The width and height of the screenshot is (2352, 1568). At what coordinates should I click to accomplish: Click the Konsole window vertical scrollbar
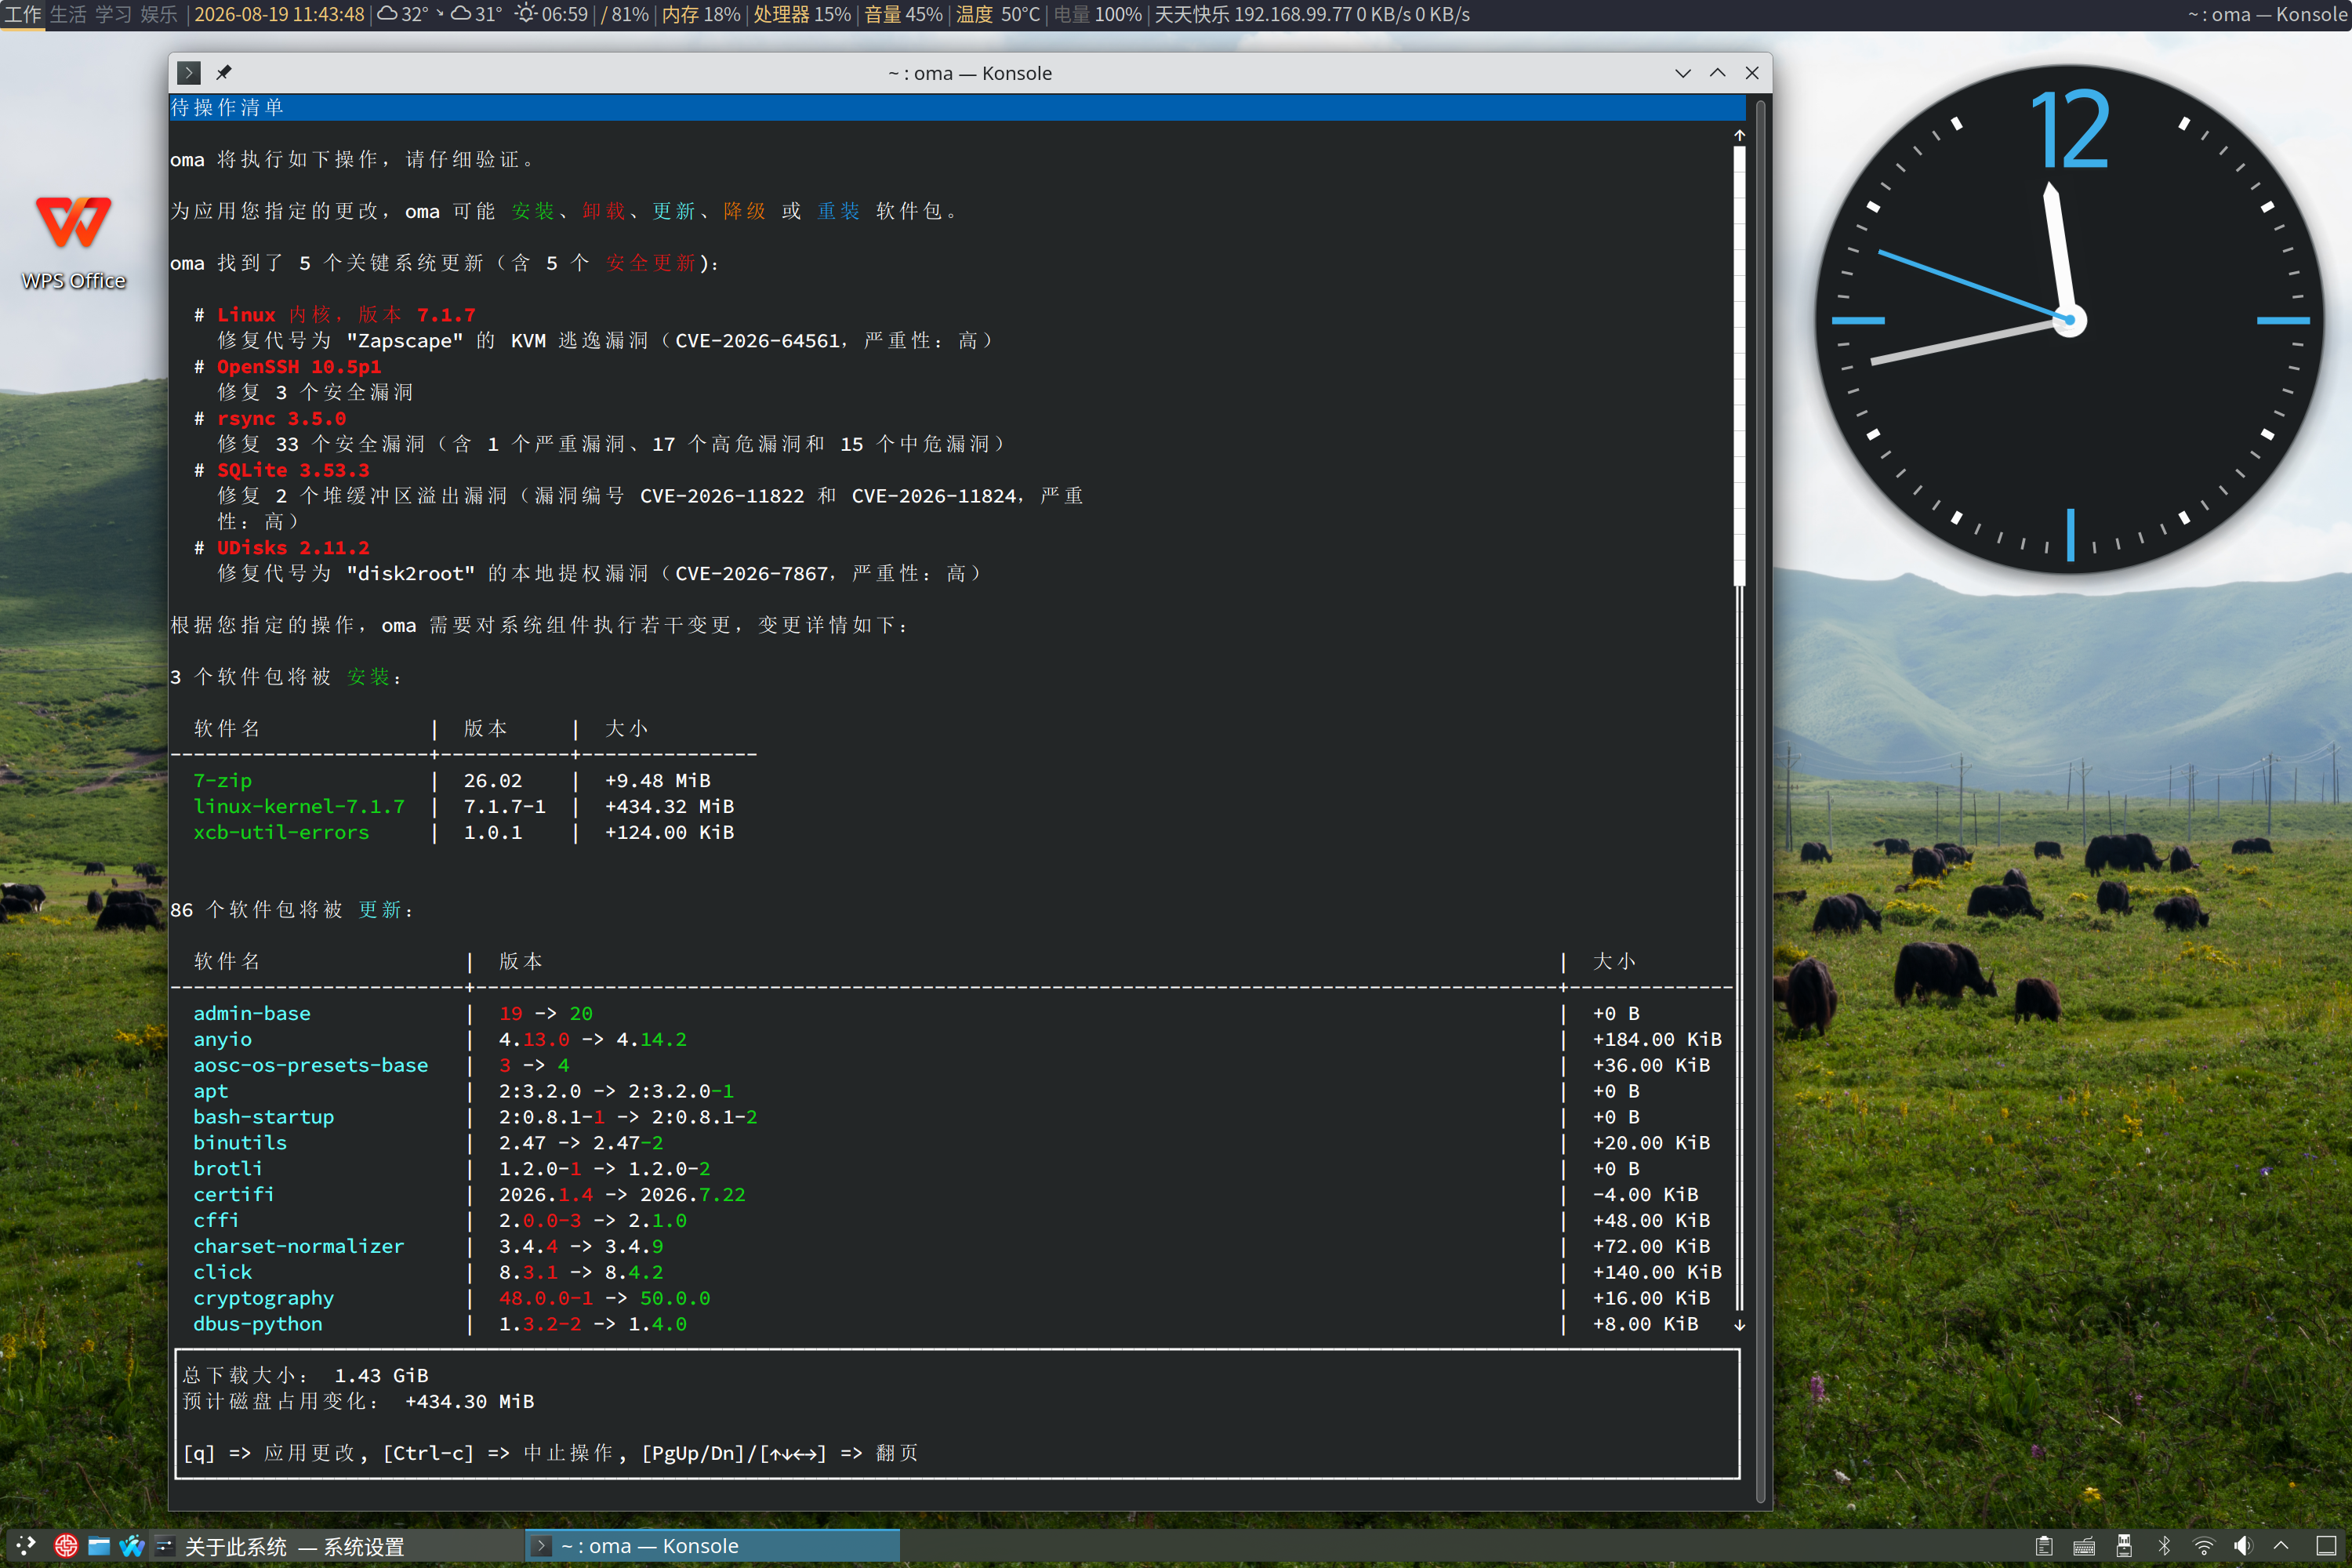click(x=1761, y=800)
